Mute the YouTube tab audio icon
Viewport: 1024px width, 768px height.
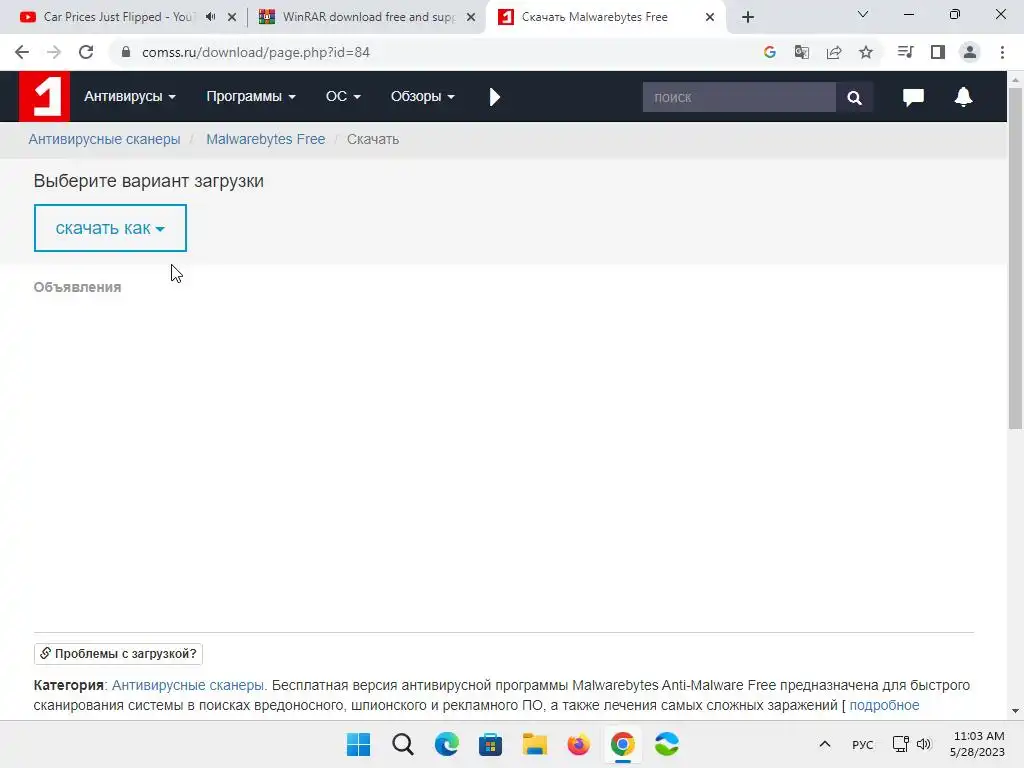coord(210,17)
